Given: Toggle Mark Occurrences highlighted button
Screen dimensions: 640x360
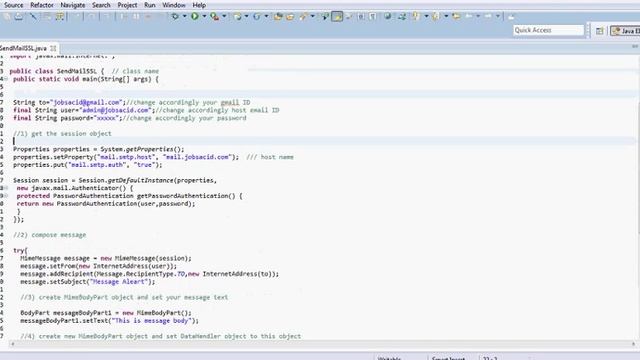Looking at the screenshot, I should click(337, 16).
